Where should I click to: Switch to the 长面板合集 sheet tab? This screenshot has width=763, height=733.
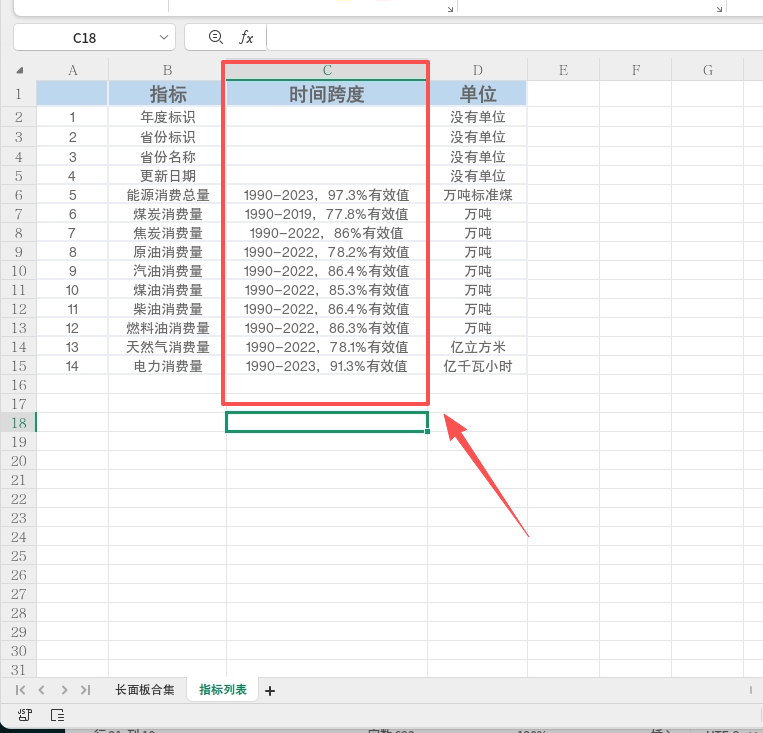(145, 690)
